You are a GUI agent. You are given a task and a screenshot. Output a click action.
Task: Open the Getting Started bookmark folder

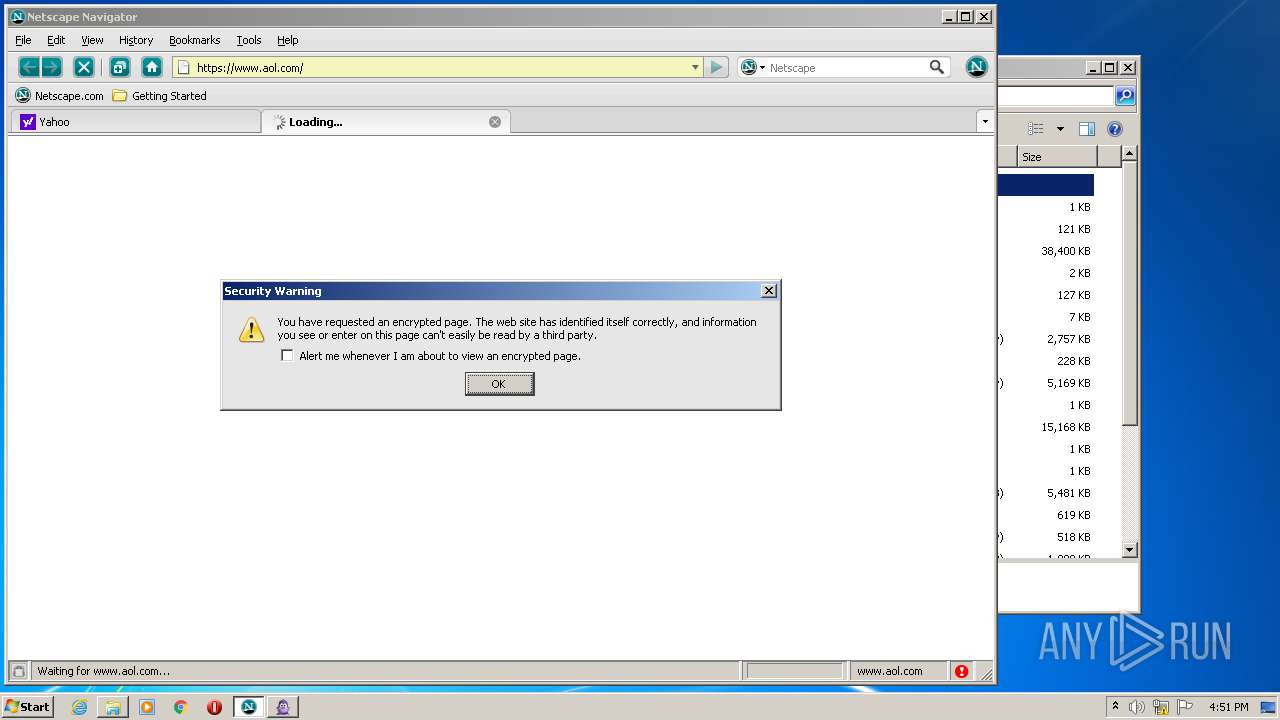[159, 96]
